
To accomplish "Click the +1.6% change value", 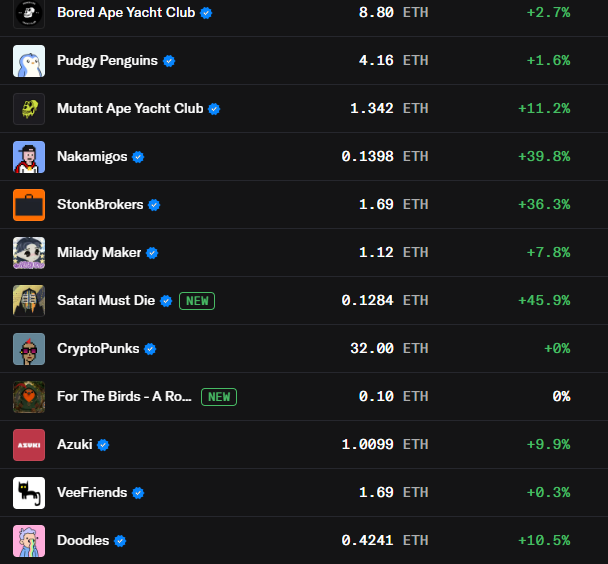I will tap(548, 61).
